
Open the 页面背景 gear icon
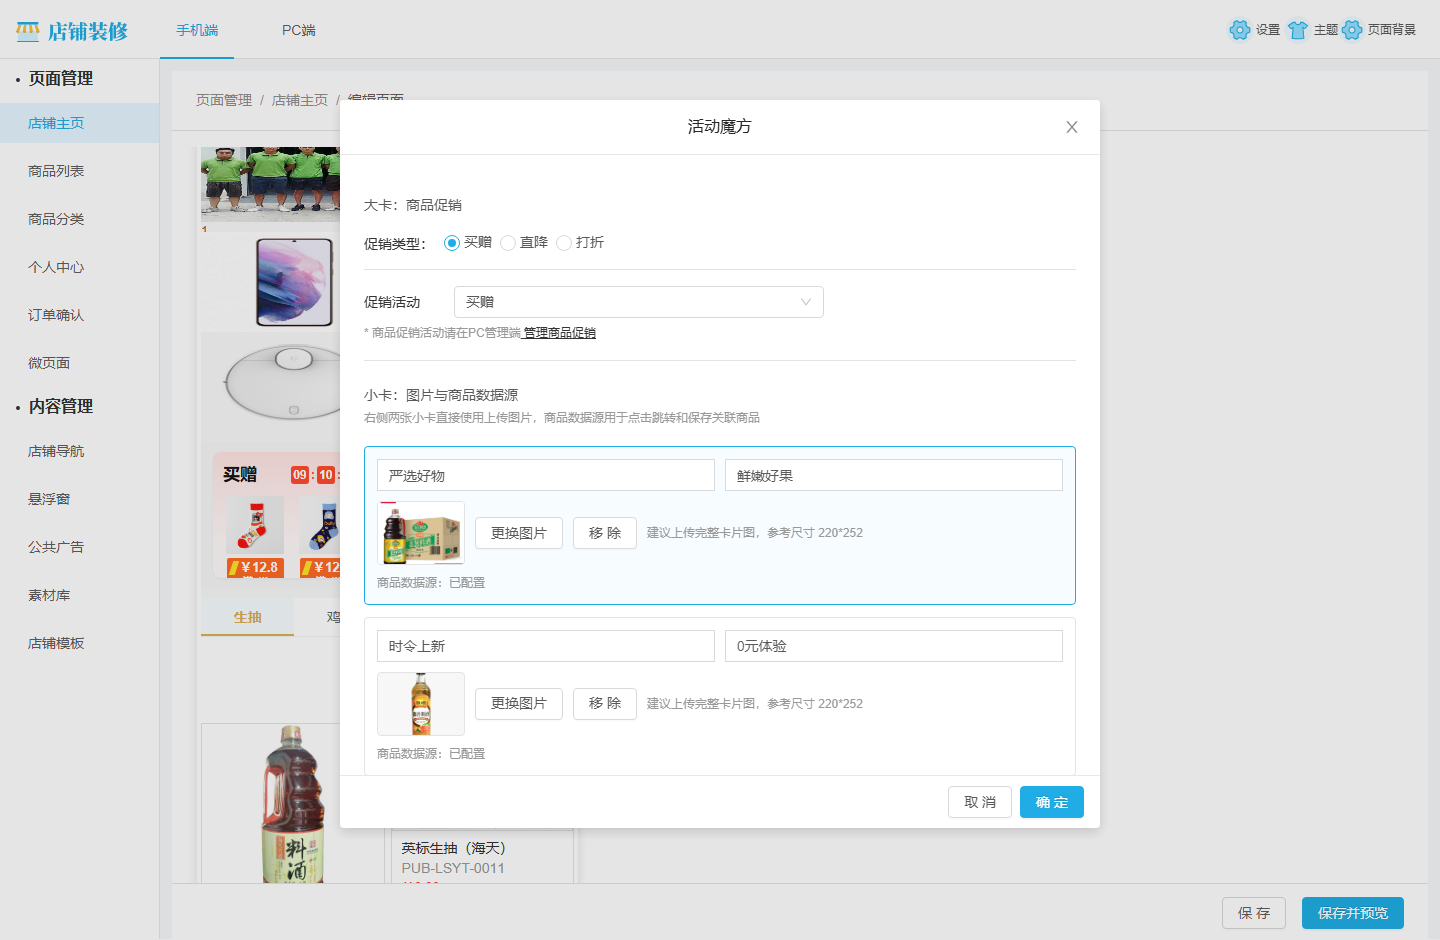tap(1352, 30)
